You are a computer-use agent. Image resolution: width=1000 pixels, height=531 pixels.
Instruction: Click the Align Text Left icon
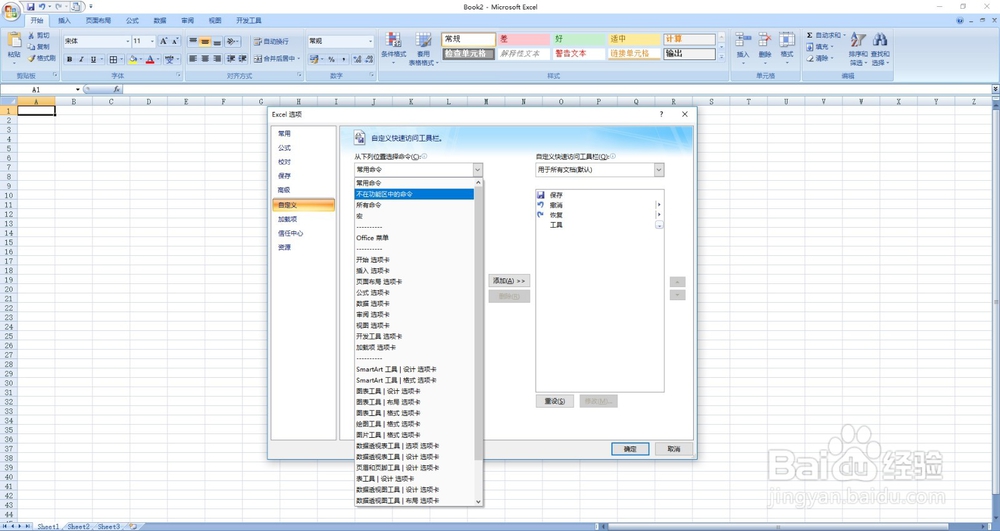tap(193, 59)
